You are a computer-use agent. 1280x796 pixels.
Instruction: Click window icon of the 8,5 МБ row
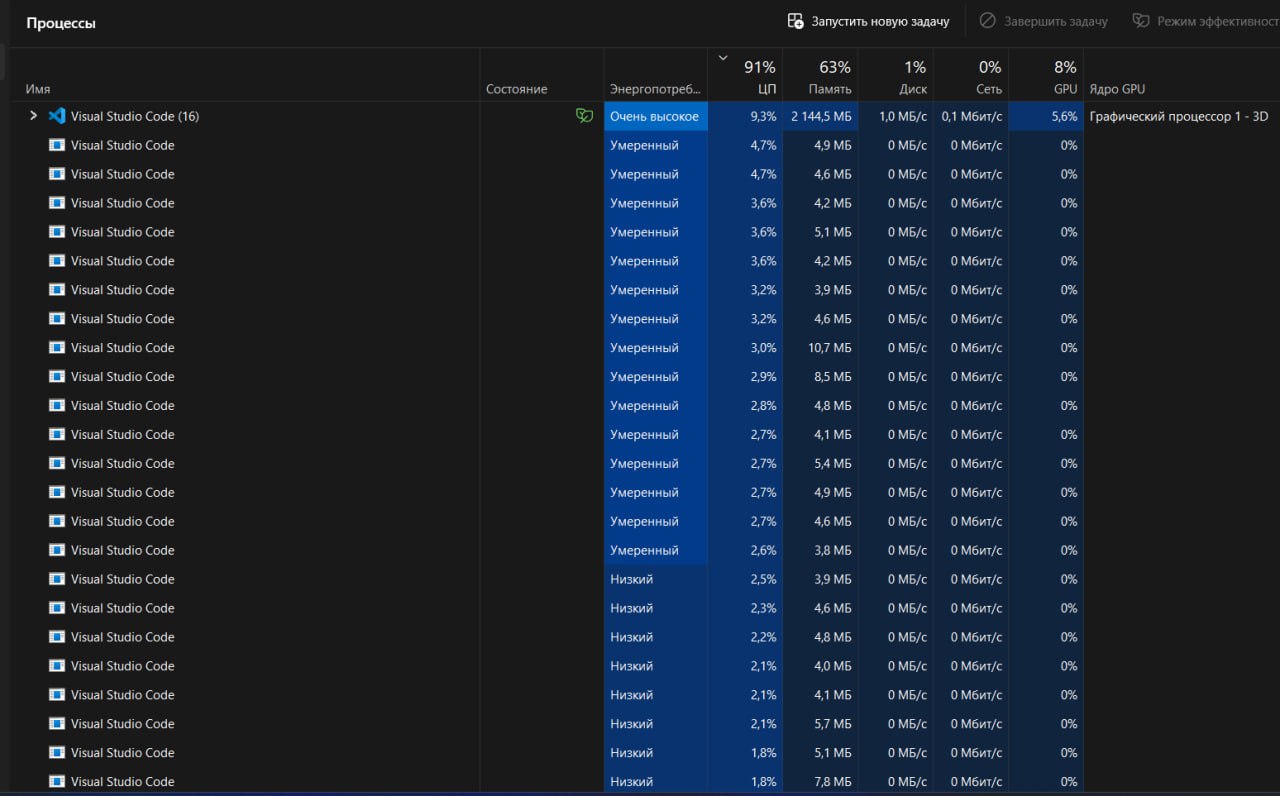tap(57, 377)
